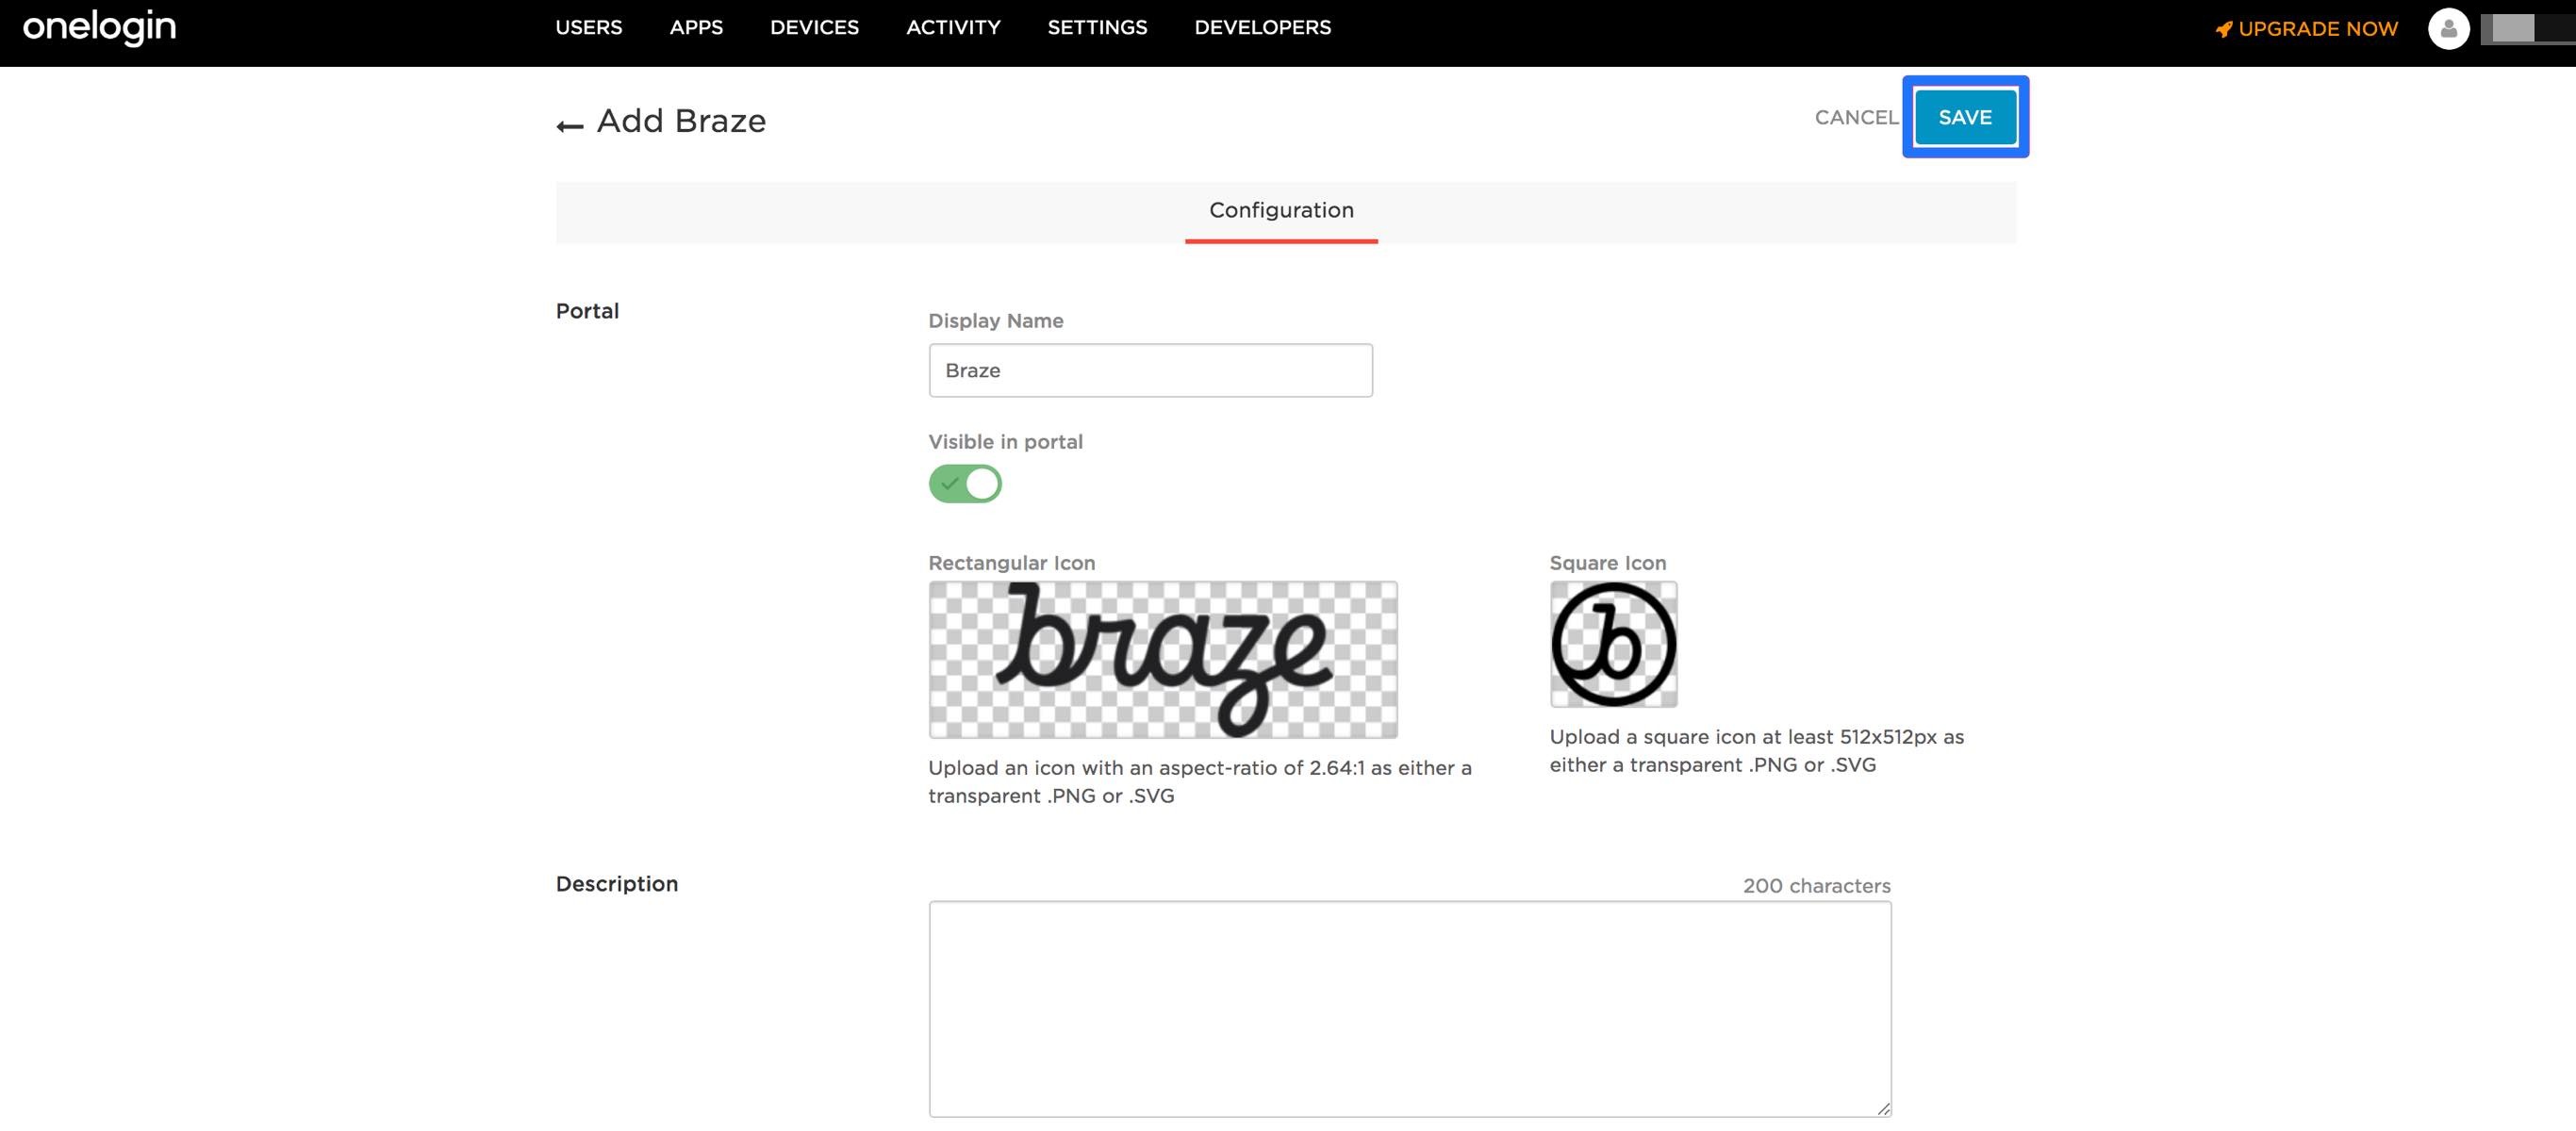Open the ACTIVITY menu
Image resolution: width=2576 pixels, height=1131 pixels.
click(x=952, y=28)
